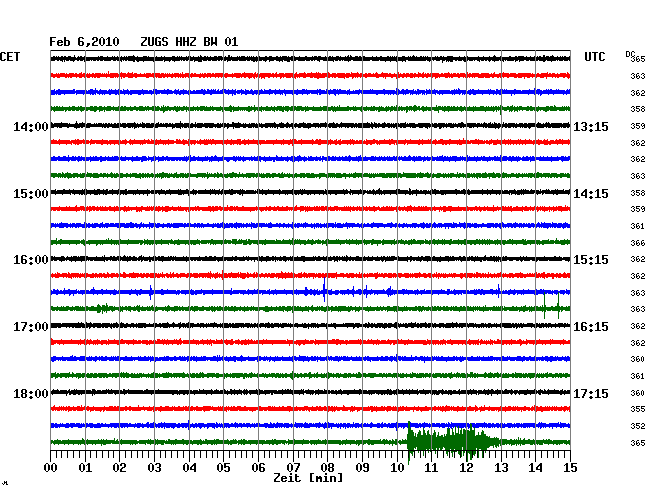Click the "UTC" column header
The height and width of the screenshot is (494, 650).
point(594,57)
